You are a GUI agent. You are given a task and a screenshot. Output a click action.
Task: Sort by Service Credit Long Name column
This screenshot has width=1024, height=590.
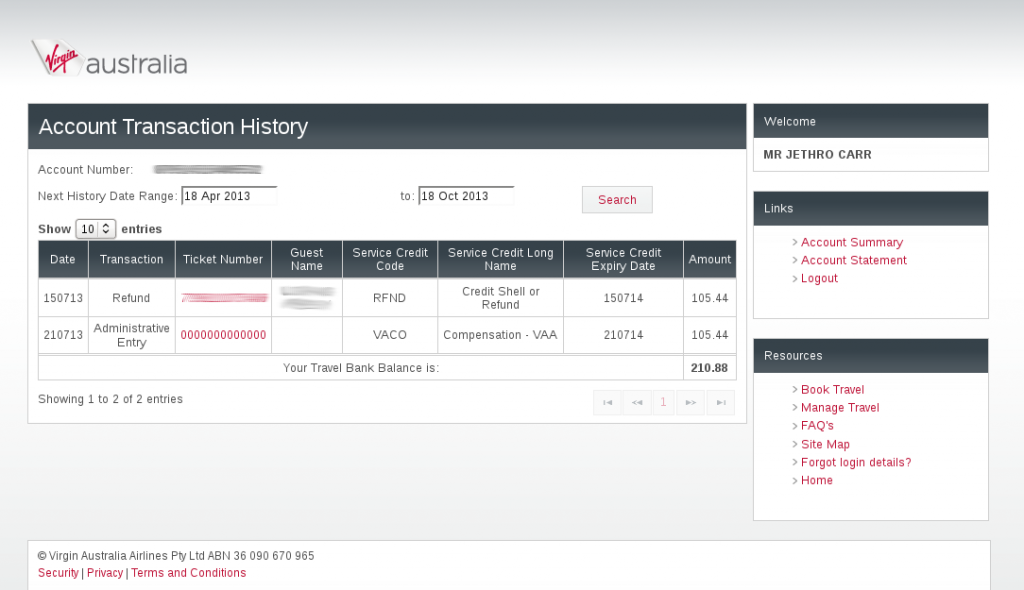pos(500,259)
